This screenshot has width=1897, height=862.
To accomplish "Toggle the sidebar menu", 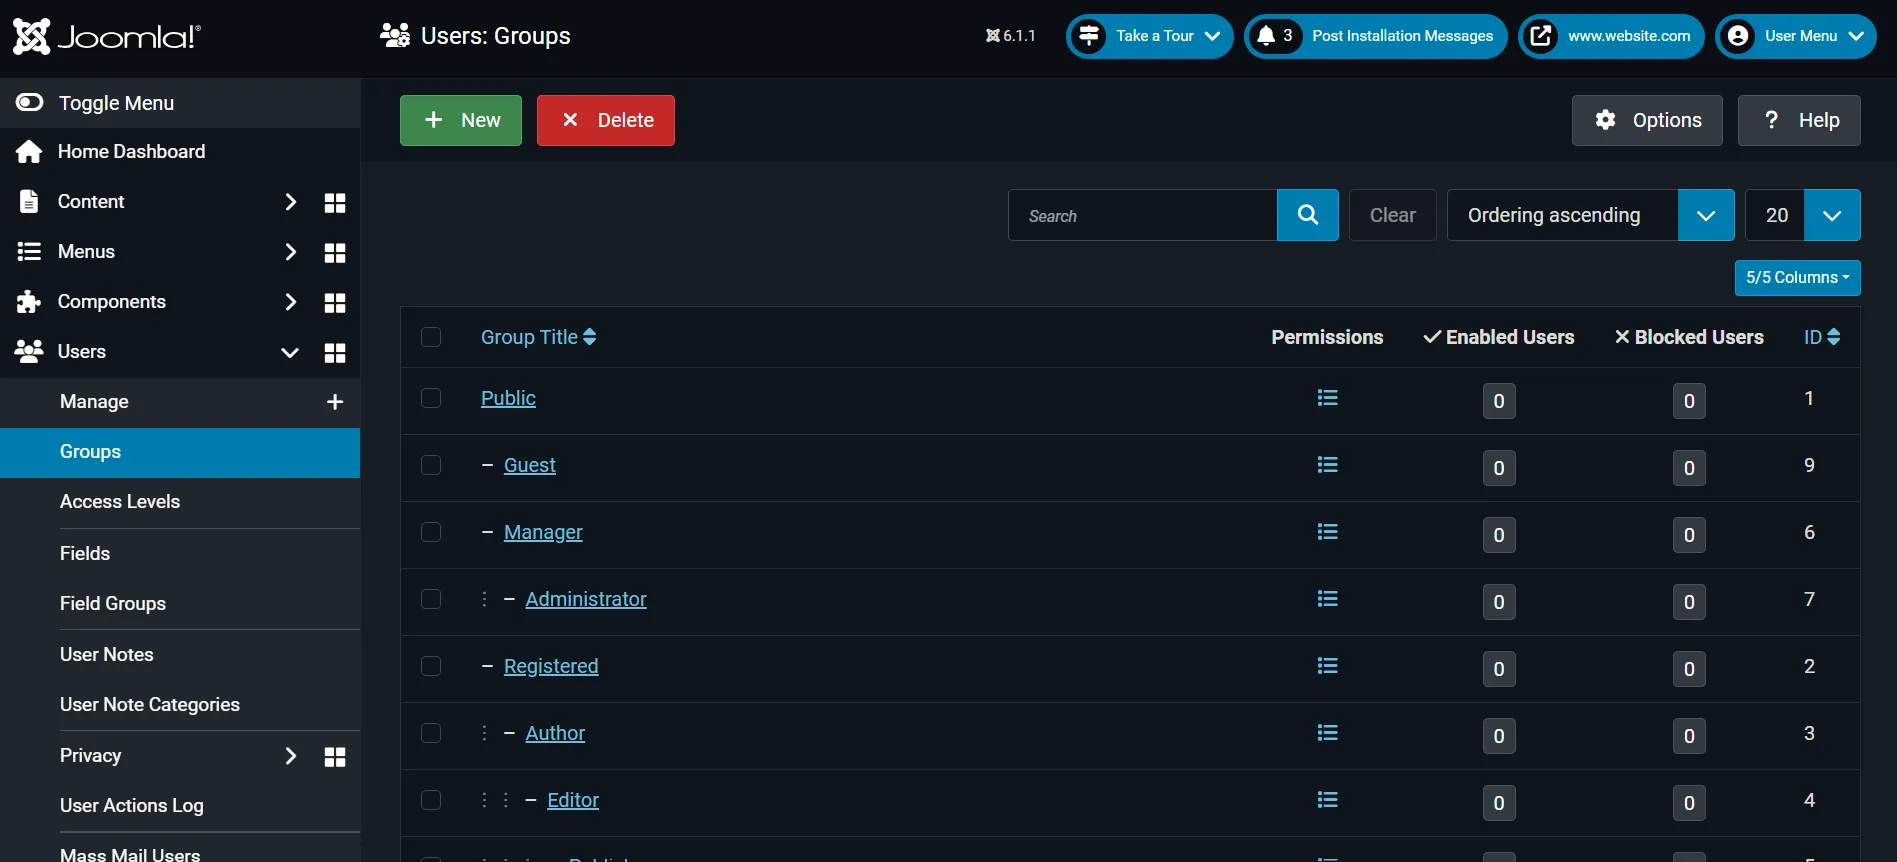I will (x=180, y=103).
